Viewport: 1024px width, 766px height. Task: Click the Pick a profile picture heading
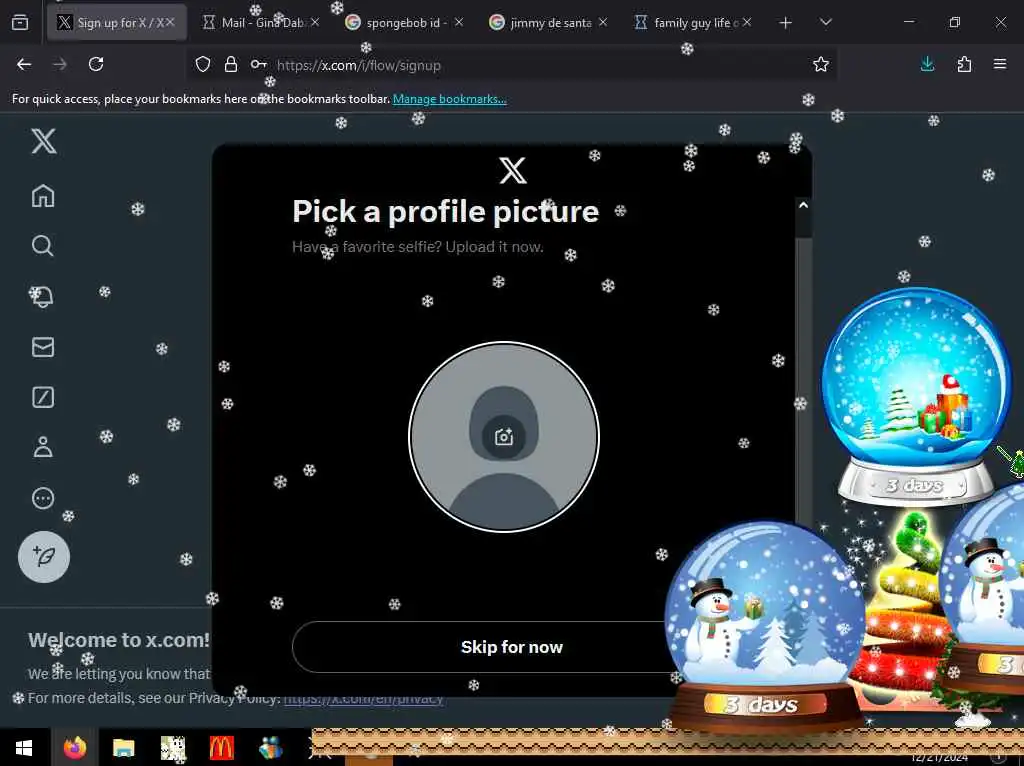coord(445,212)
